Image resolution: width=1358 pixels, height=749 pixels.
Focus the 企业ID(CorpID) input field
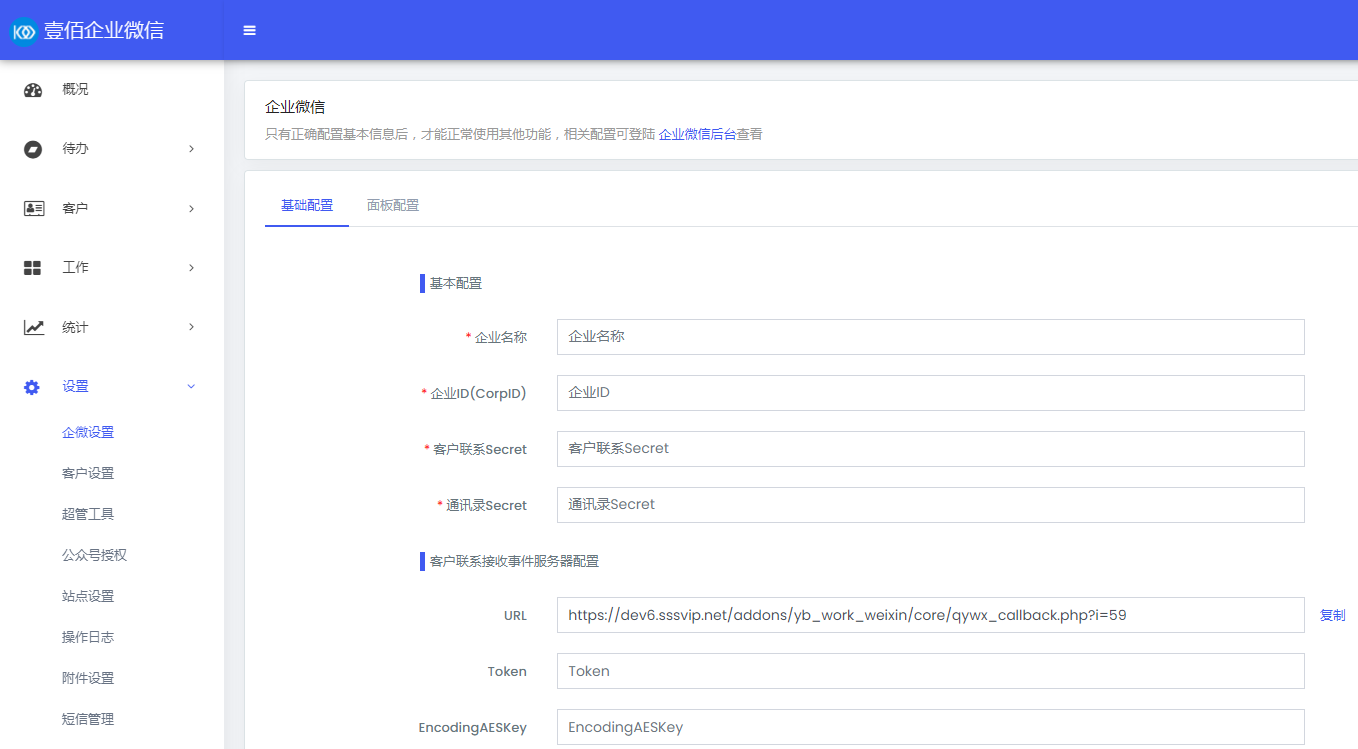(x=930, y=393)
